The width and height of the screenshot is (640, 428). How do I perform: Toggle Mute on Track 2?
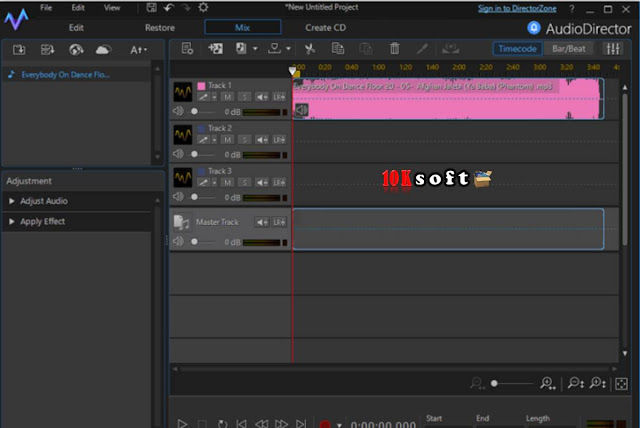[x=227, y=140]
